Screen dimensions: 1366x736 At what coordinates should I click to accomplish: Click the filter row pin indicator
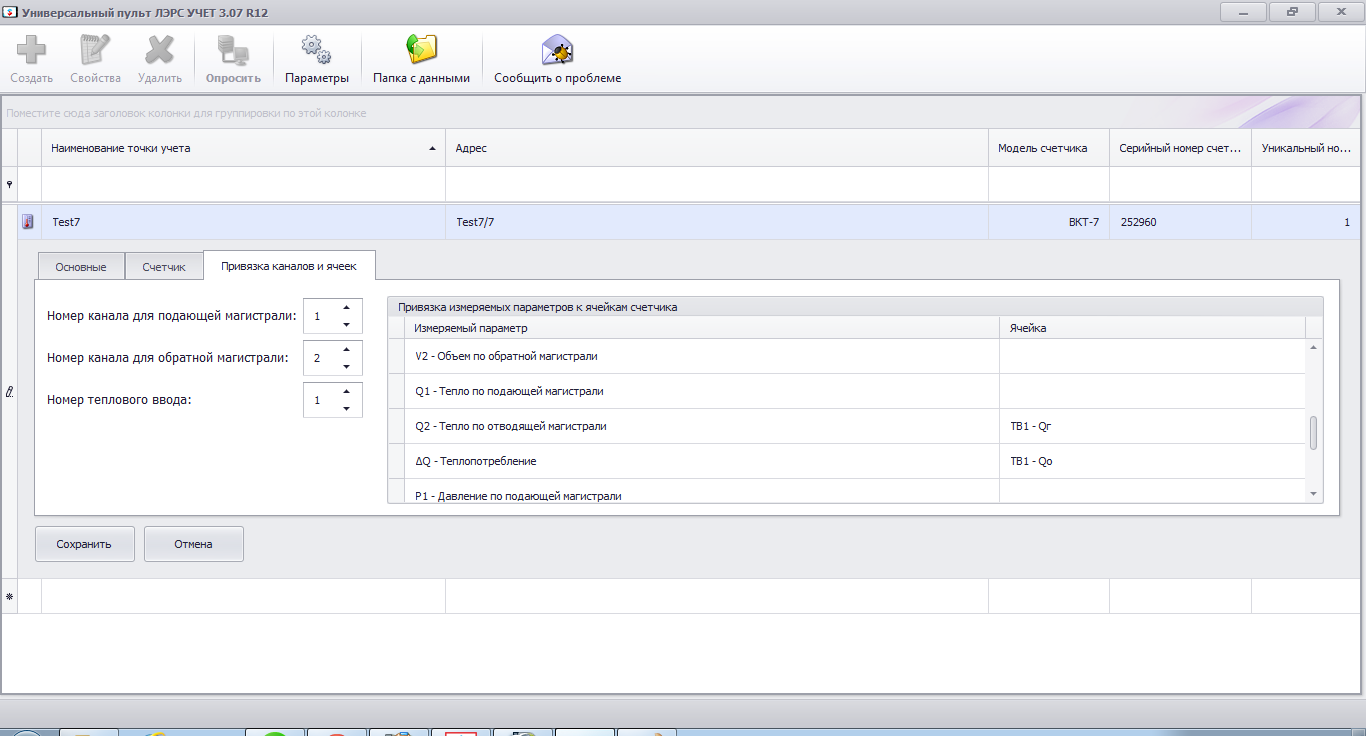tap(10, 184)
